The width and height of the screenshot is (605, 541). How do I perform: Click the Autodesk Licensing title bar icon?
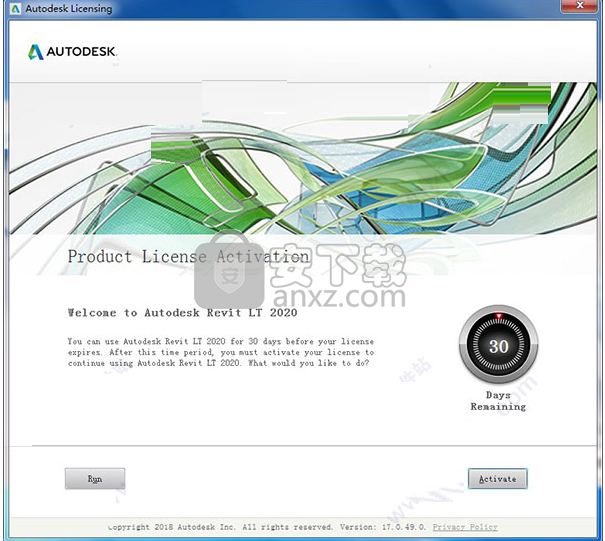15,8
